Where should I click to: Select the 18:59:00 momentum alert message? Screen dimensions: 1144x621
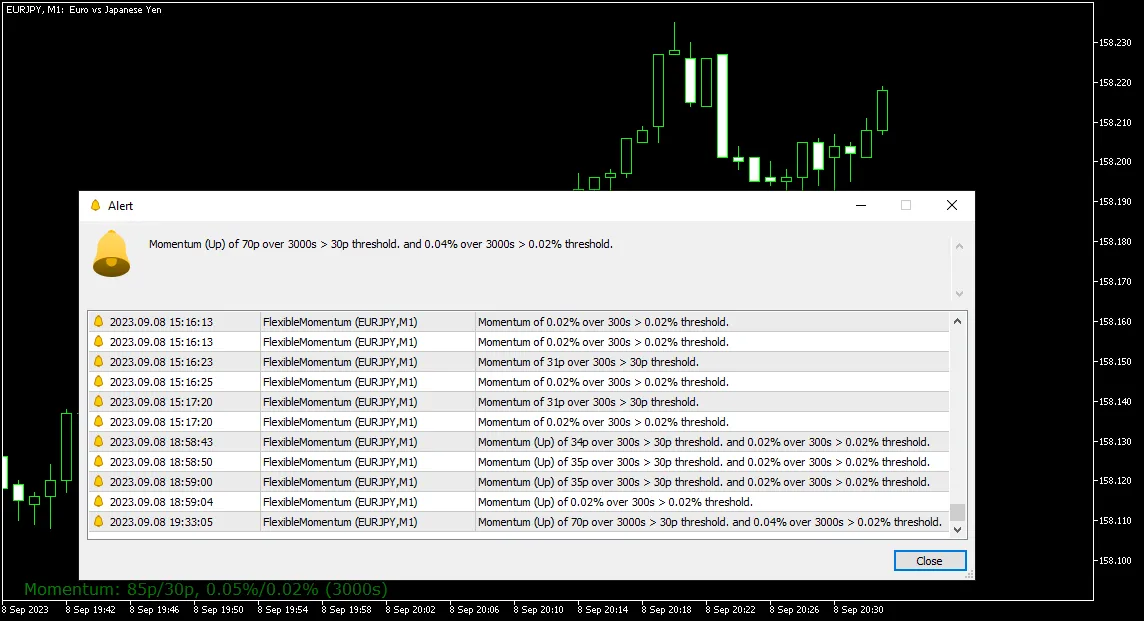click(703, 482)
